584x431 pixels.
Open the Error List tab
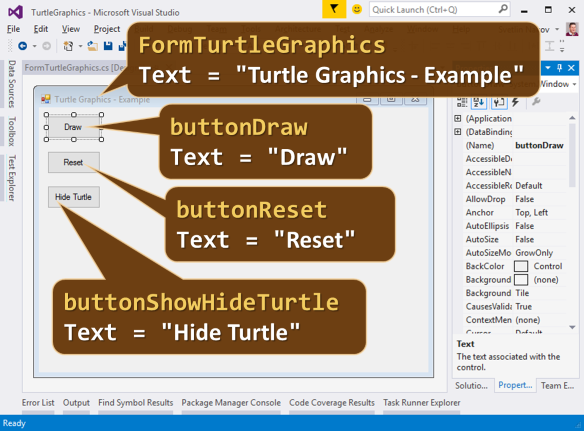pyautogui.click(x=38, y=403)
